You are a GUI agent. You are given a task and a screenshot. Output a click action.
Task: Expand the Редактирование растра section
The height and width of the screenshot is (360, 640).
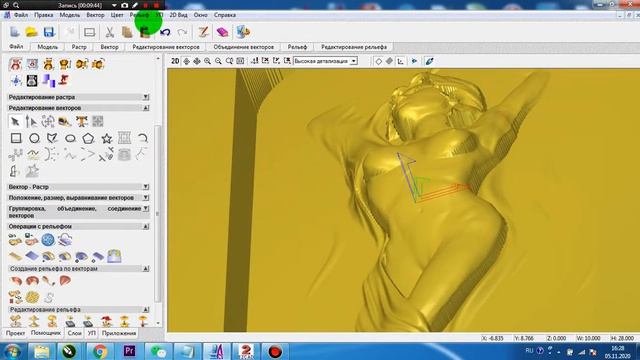pyautogui.click(x=146, y=97)
